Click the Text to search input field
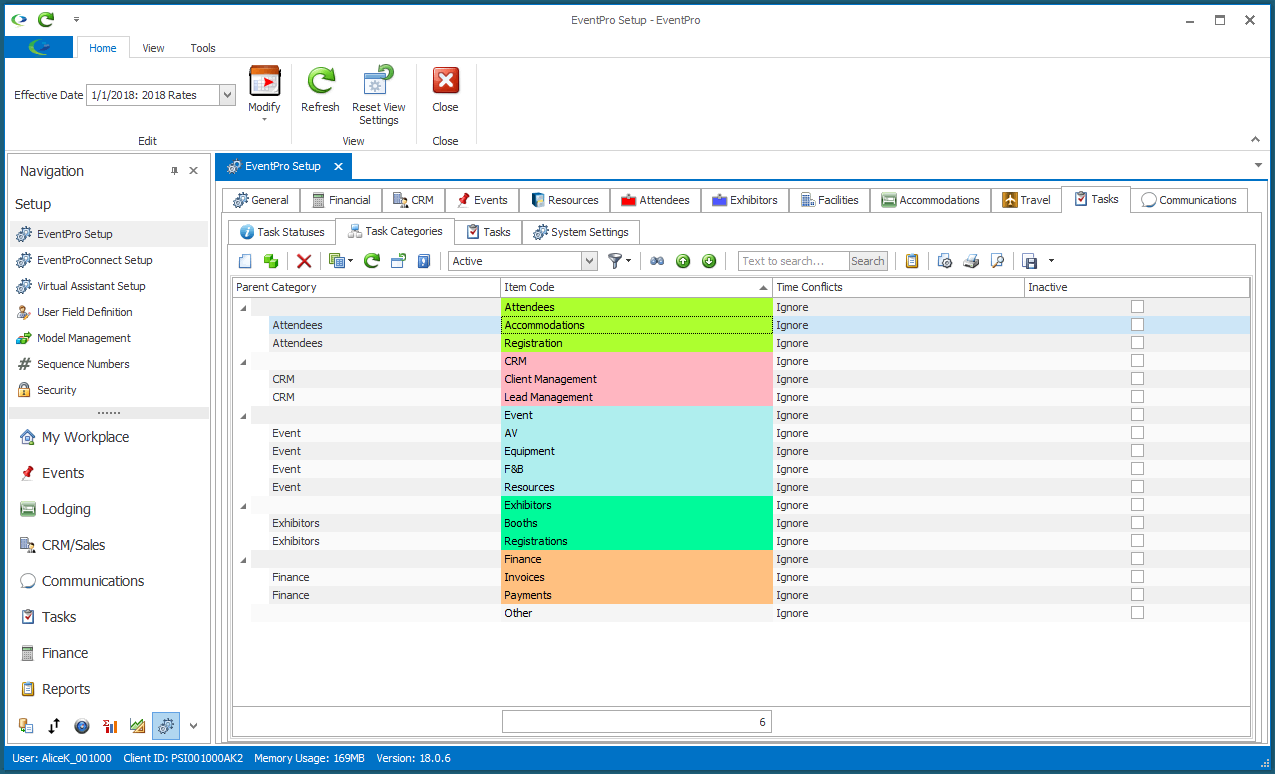 pos(793,261)
